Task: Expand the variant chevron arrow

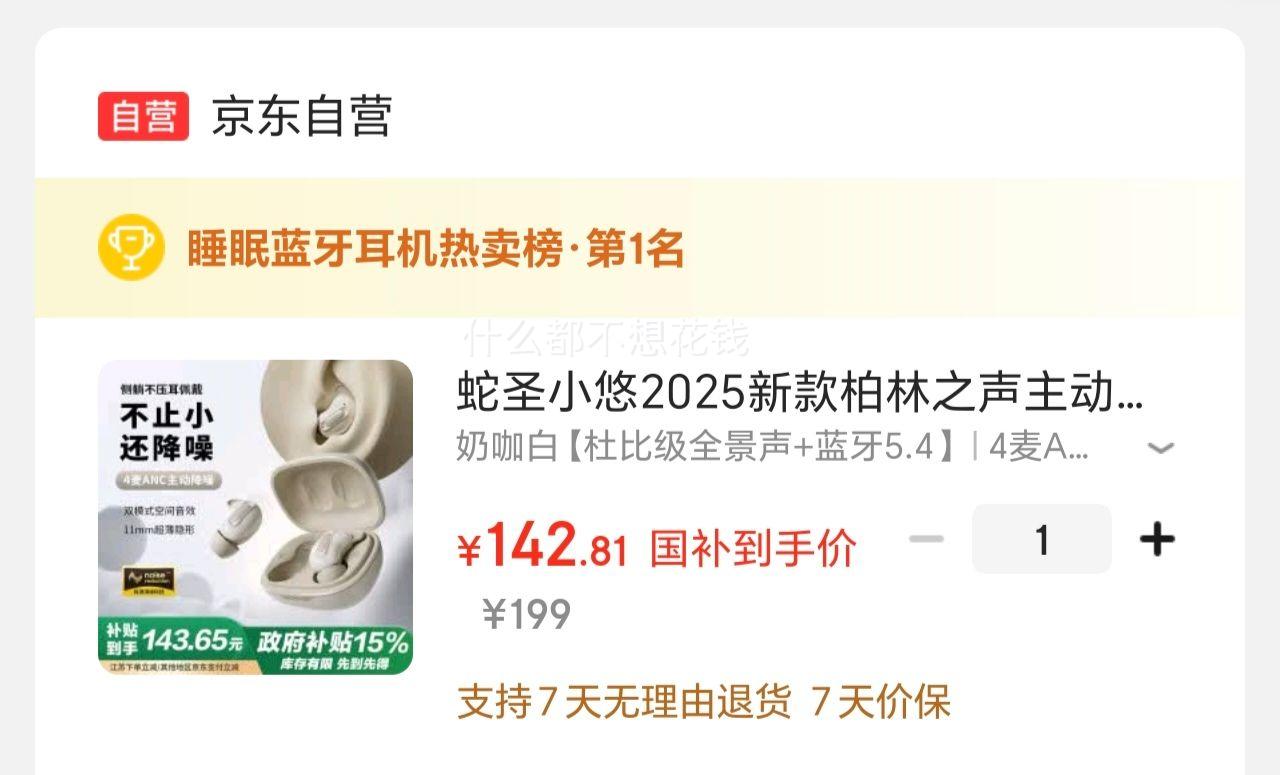Action: click(x=1160, y=448)
